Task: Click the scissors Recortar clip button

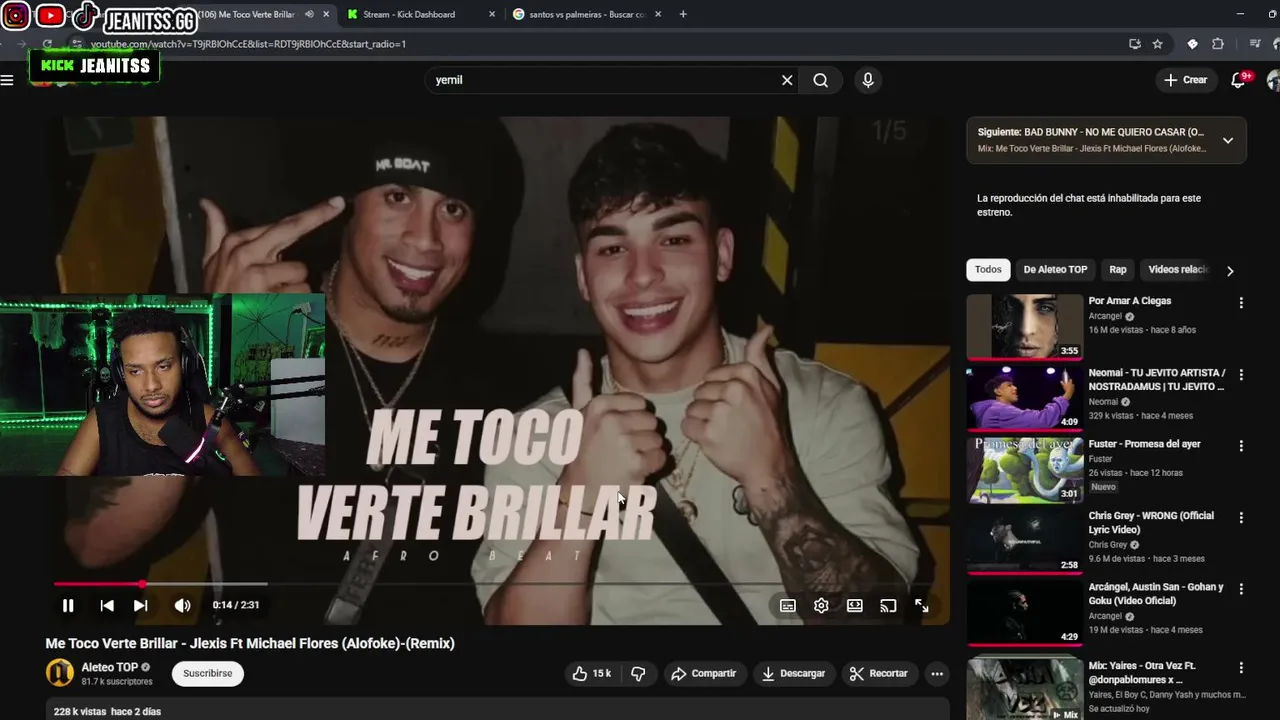Action: (x=879, y=673)
